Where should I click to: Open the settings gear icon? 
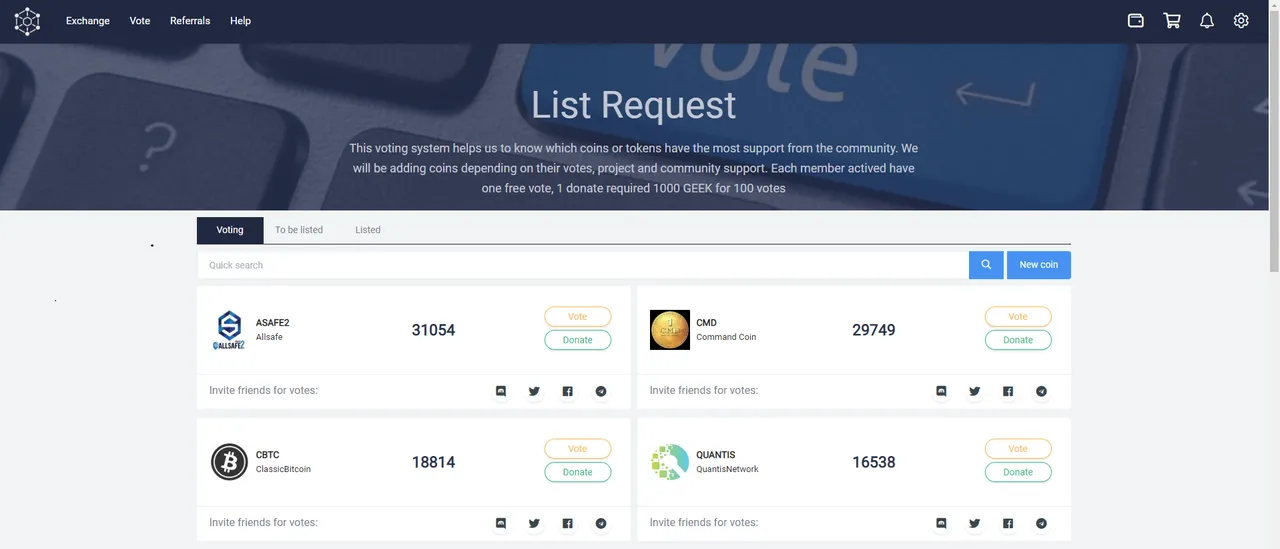(x=1241, y=20)
